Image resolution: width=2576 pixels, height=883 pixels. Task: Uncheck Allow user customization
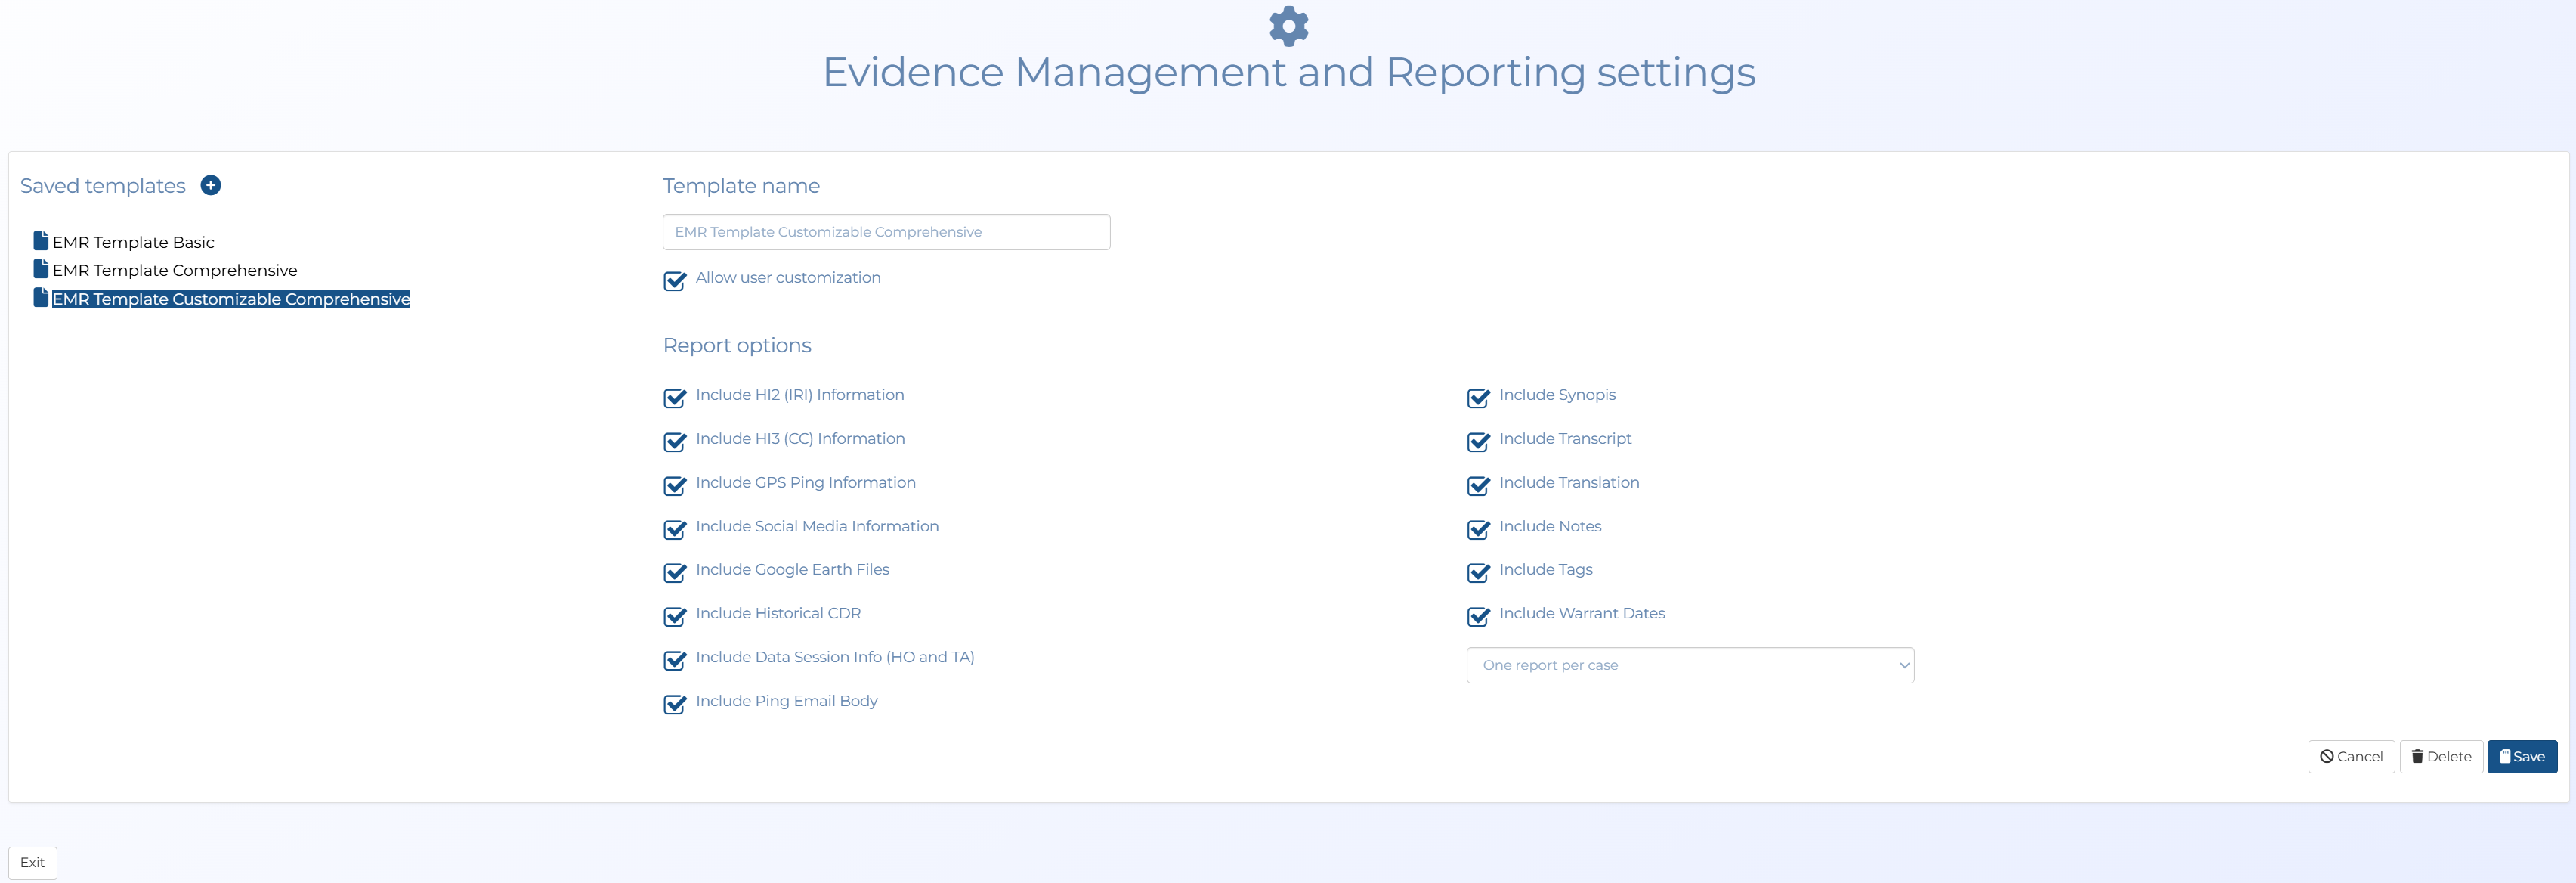coord(675,280)
